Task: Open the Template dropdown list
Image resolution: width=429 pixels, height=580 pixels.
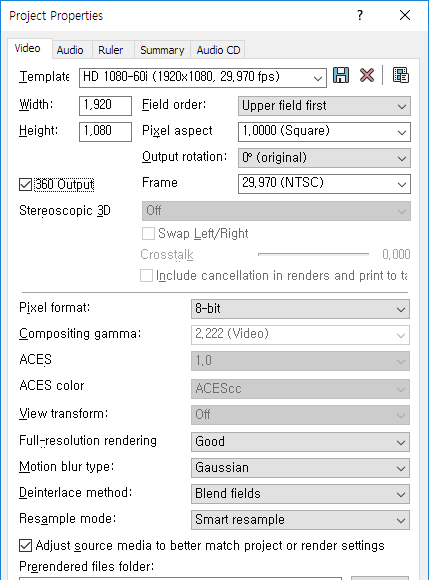Action: (203, 78)
